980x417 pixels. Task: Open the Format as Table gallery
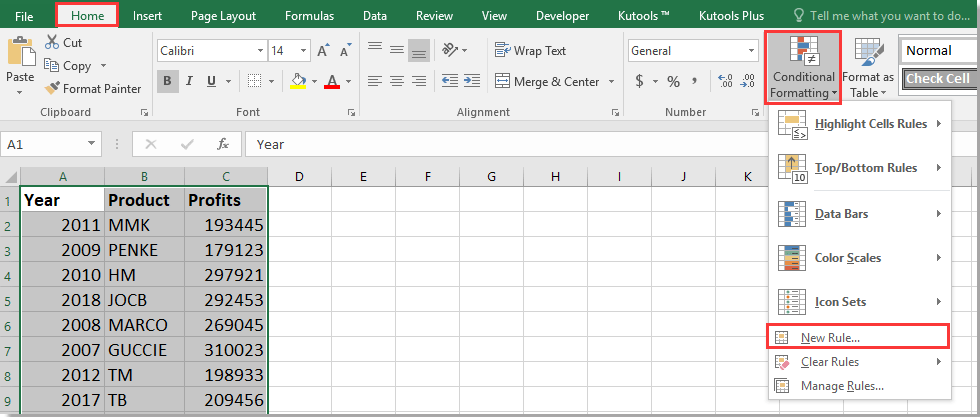[x=867, y=68]
